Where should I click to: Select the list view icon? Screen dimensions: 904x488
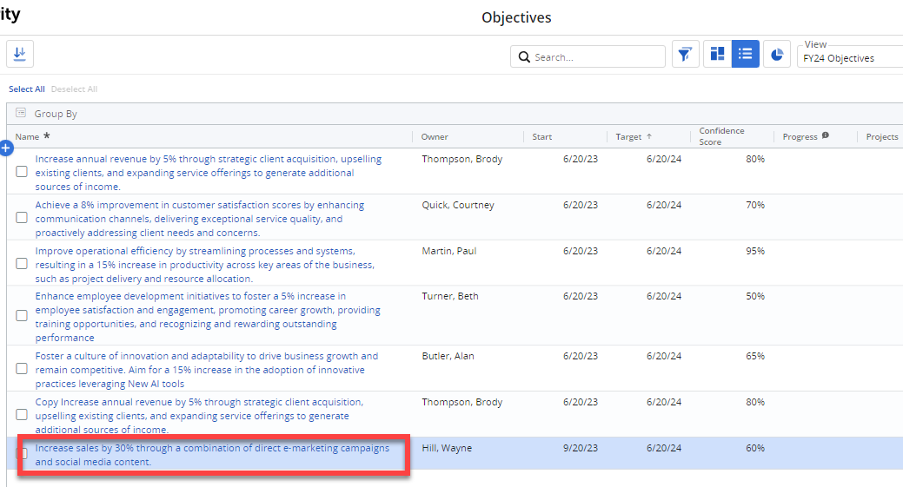(x=745, y=54)
